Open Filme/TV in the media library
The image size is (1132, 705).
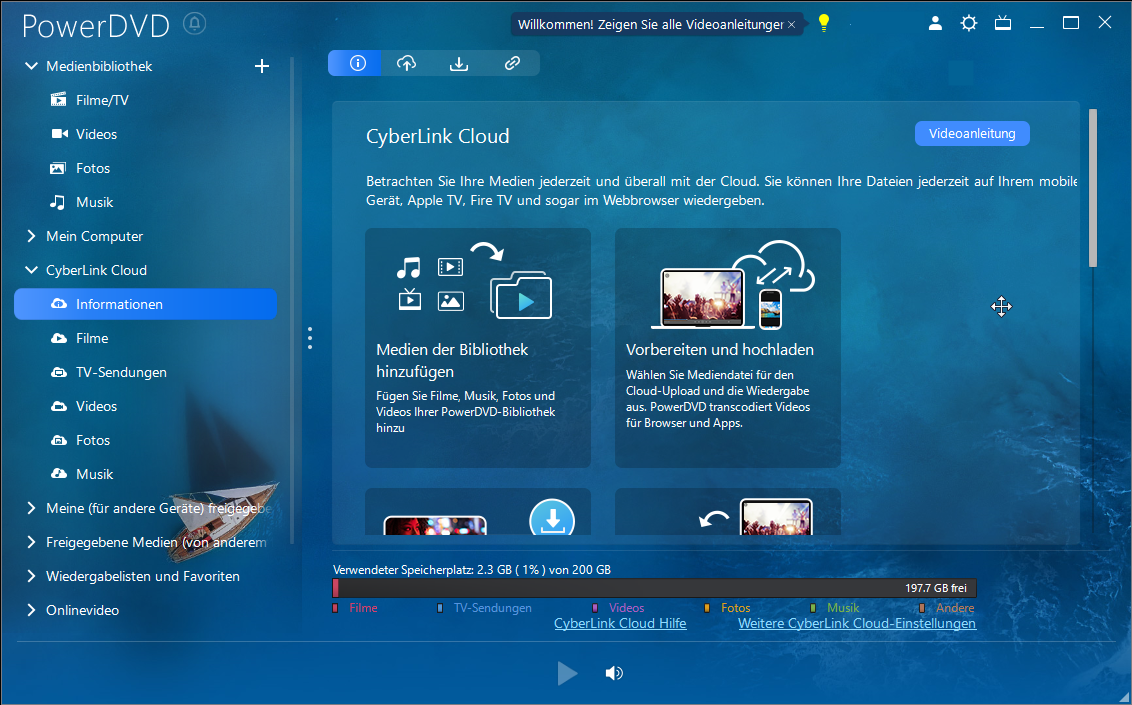click(102, 100)
